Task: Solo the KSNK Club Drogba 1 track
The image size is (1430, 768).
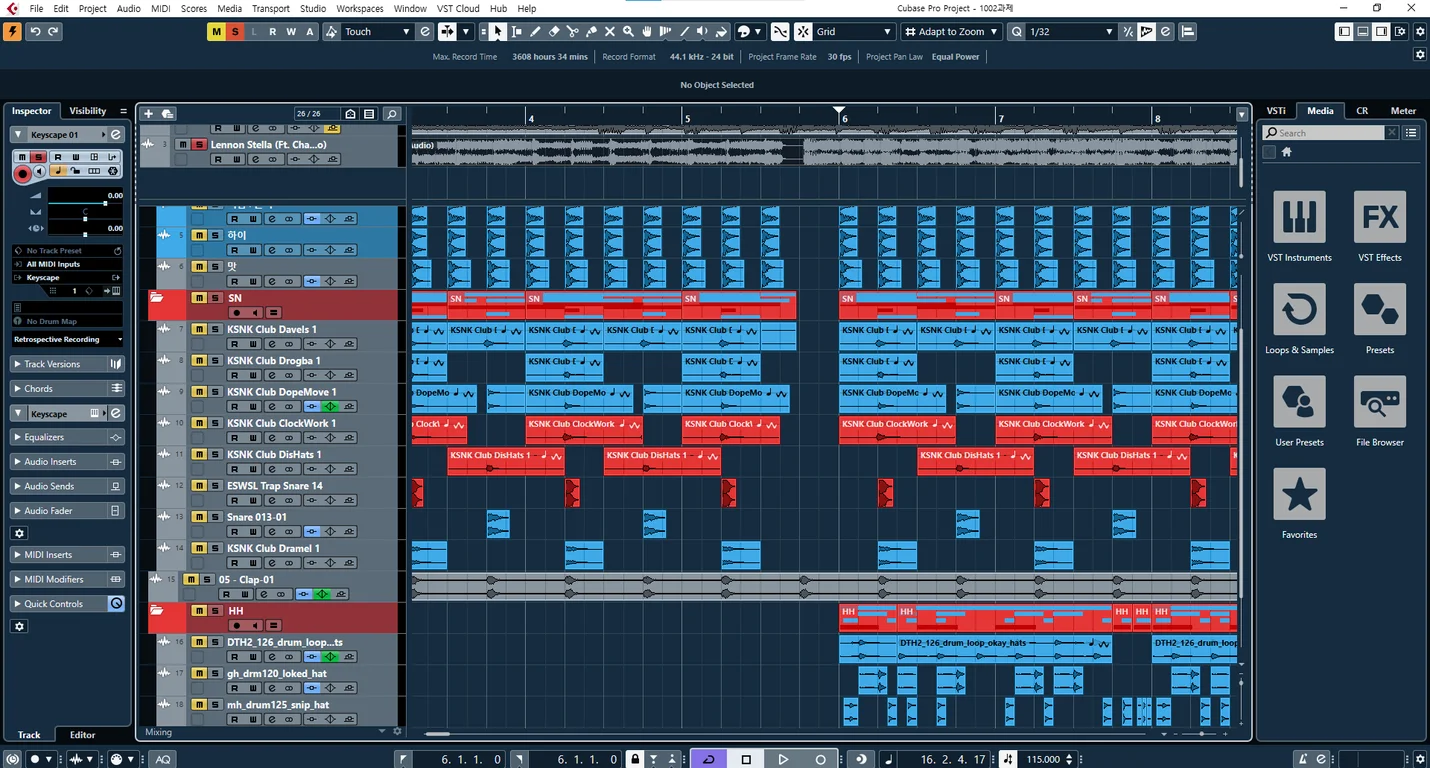Action: pos(214,360)
